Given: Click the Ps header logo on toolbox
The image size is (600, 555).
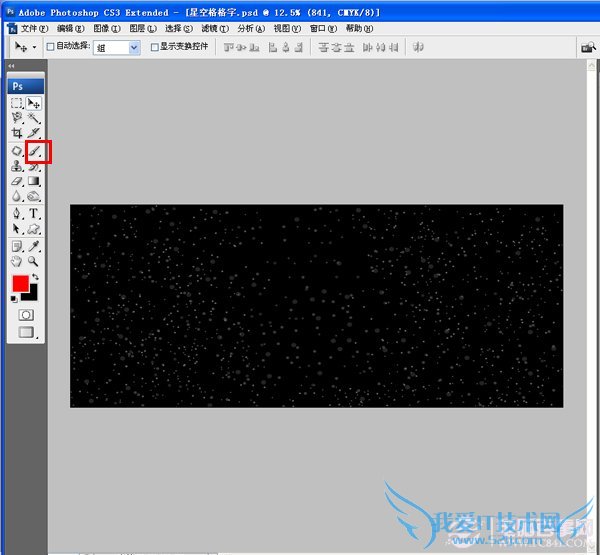Looking at the screenshot, I should click(26, 86).
